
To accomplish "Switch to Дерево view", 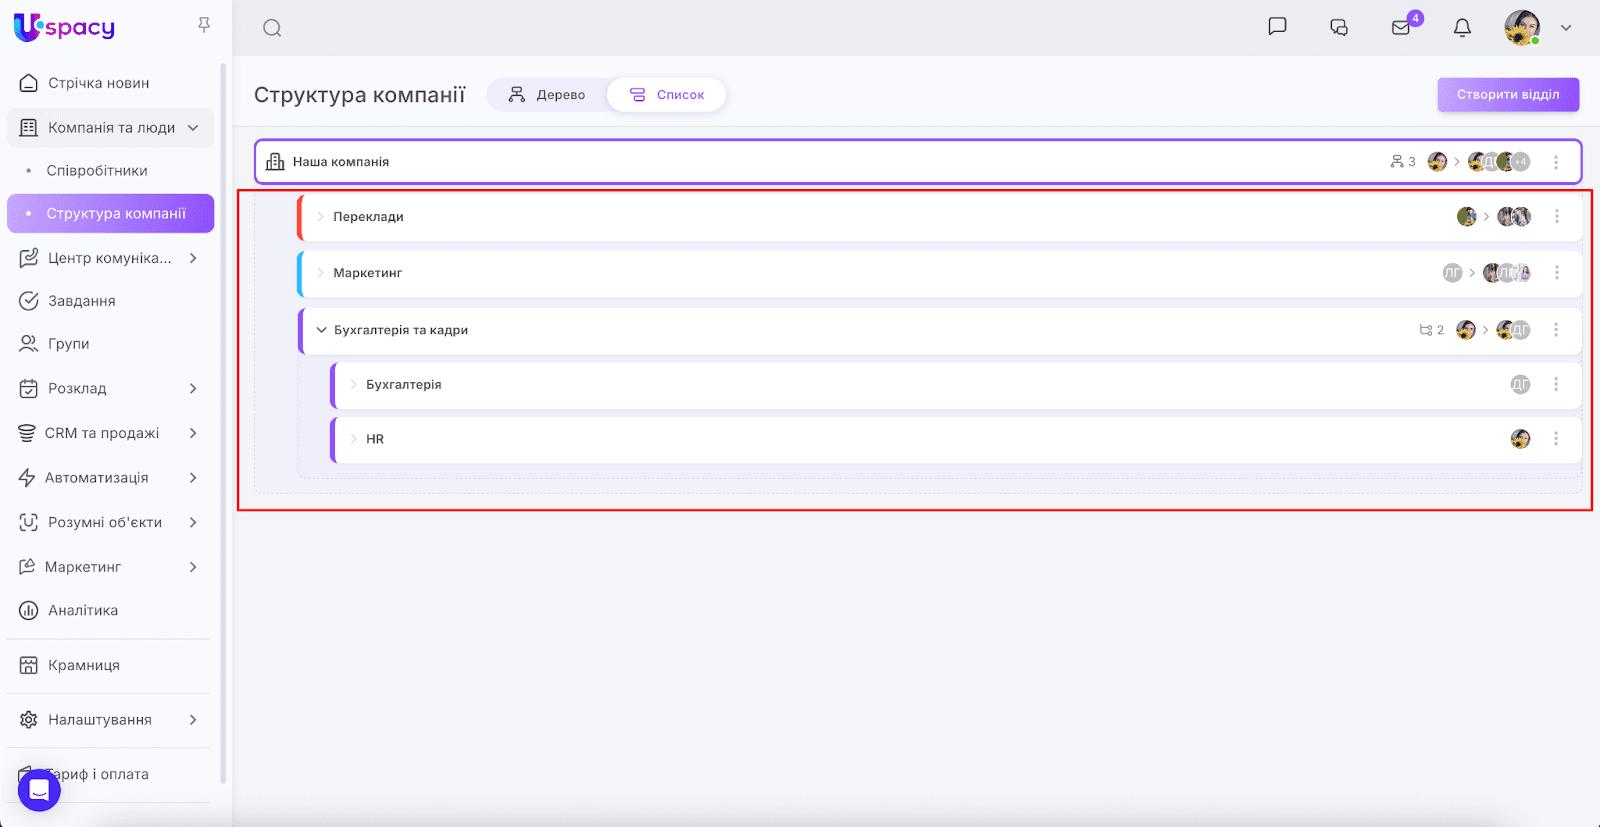I will (x=547, y=95).
